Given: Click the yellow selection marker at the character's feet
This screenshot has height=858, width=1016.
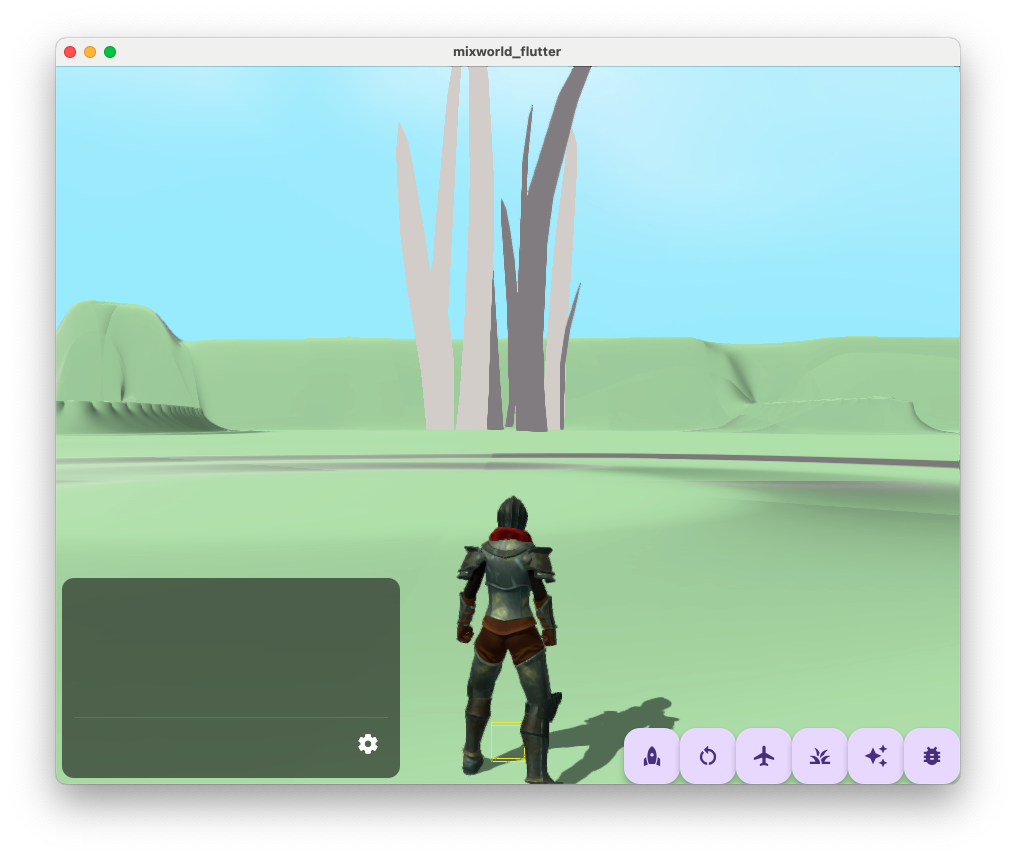Looking at the screenshot, I should point(508,742).
